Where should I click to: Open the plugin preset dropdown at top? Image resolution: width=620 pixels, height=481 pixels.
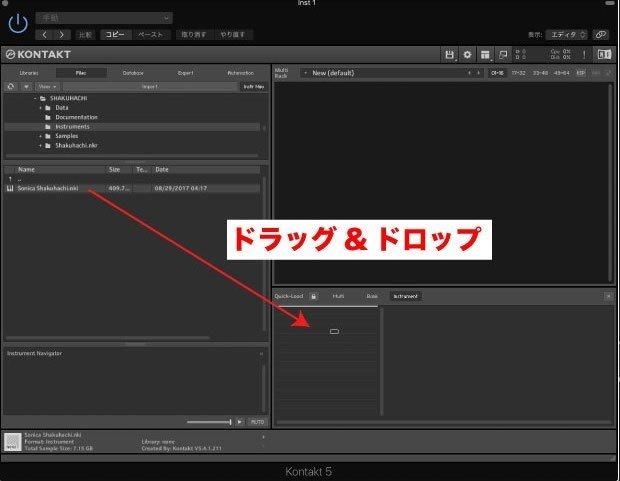click(x=104, y=18)
